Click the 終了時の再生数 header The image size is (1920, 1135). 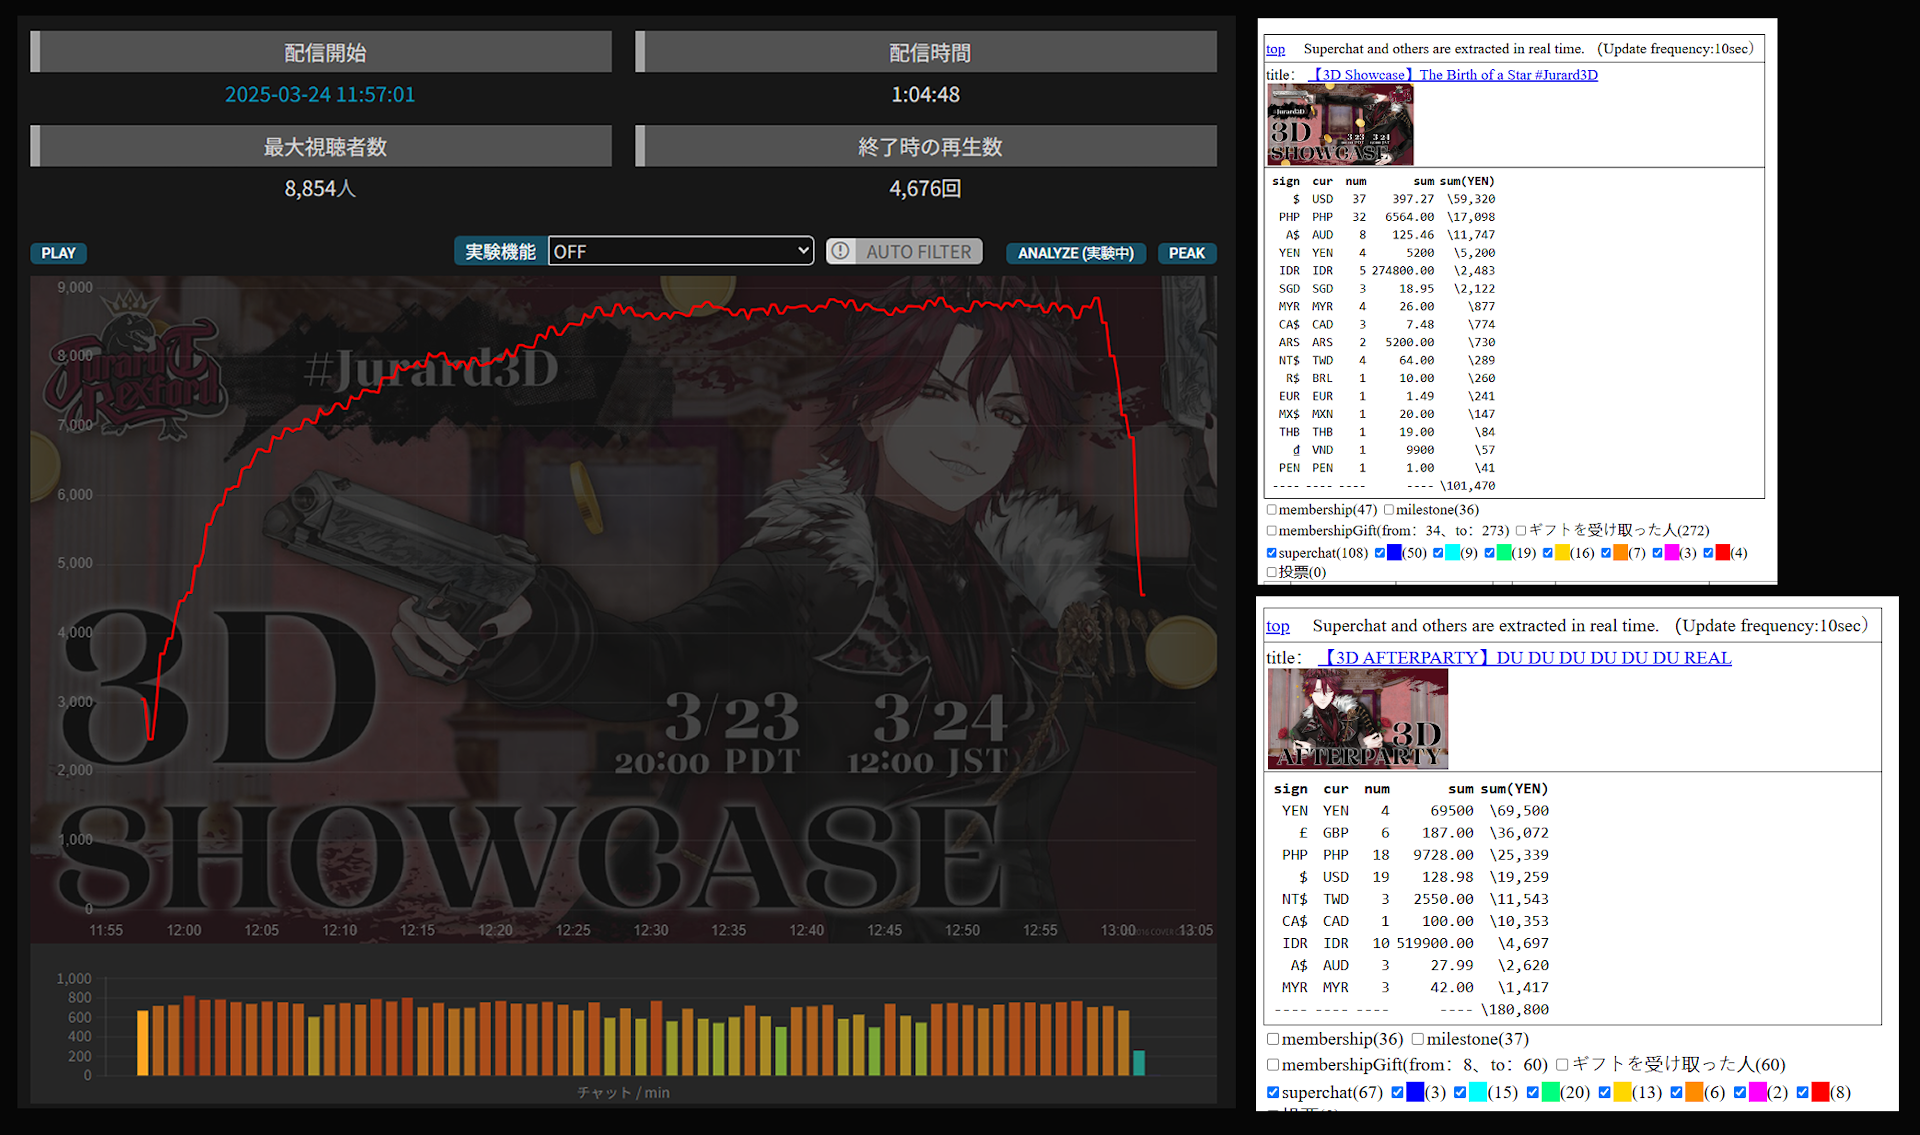coord(926,146)
